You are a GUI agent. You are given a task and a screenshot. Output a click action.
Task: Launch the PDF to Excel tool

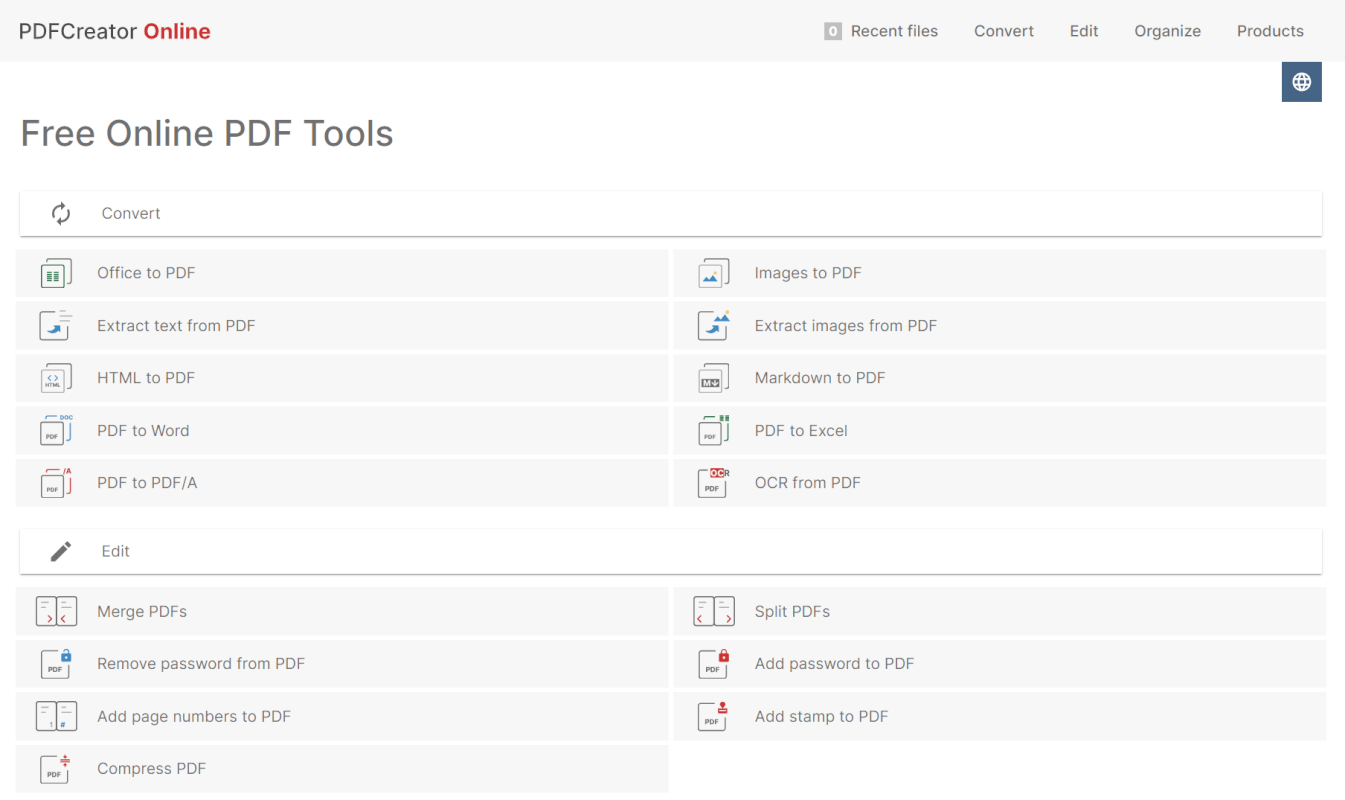point(1000,430)
